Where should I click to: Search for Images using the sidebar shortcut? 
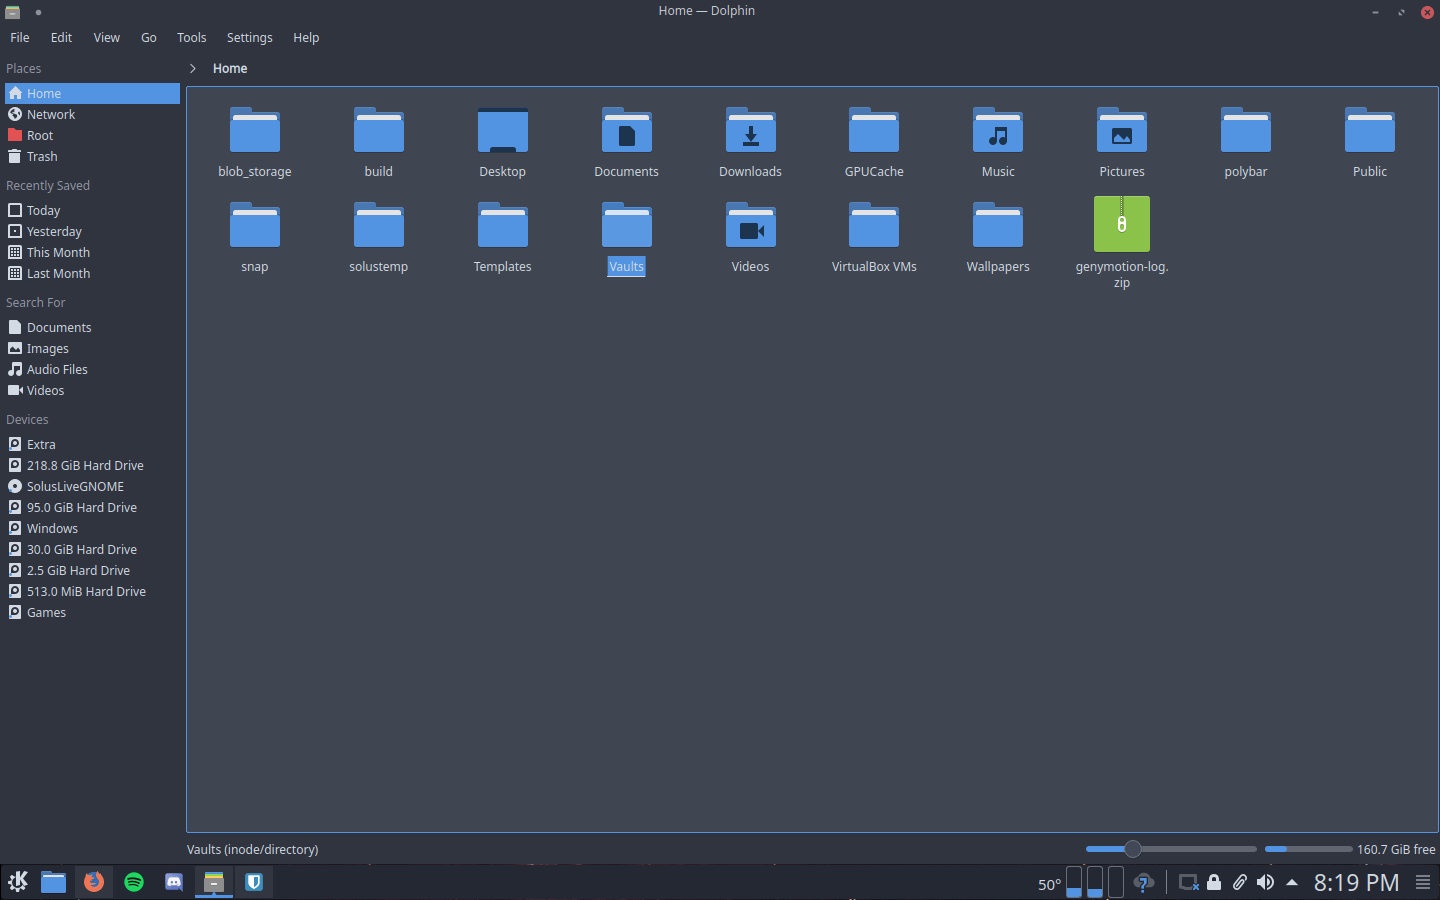46,348
